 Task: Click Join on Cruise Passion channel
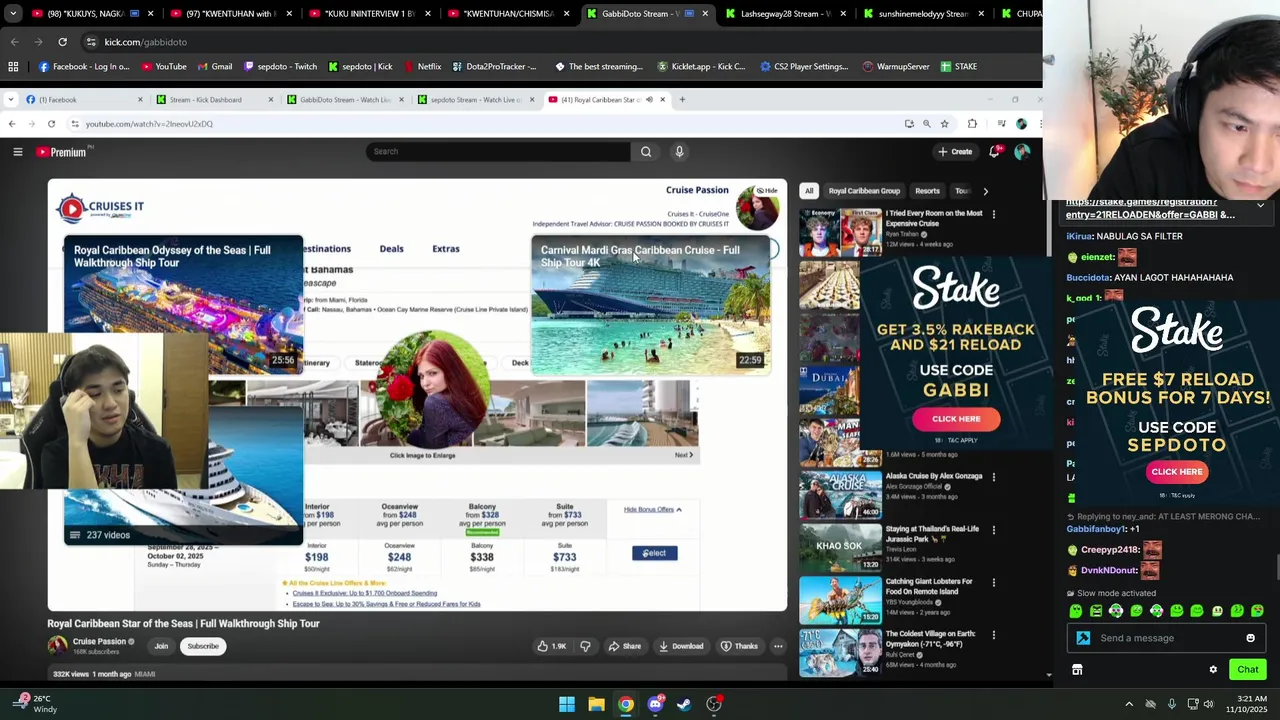tap(161, 646)
